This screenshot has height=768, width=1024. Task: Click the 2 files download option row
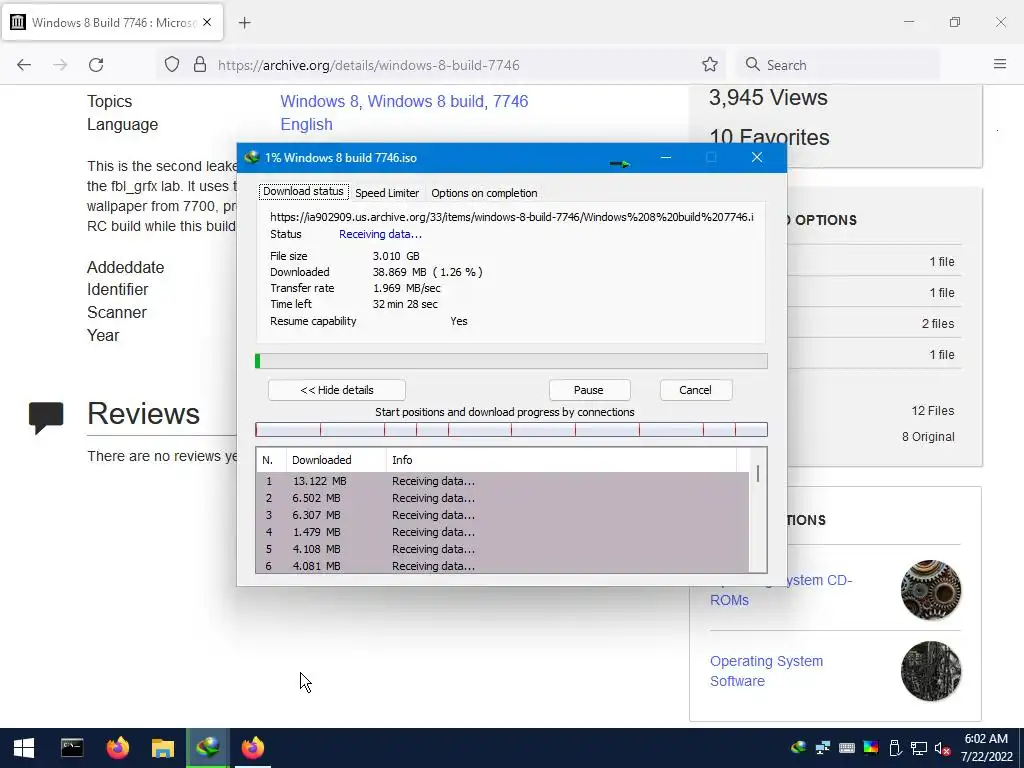[875, 323]
